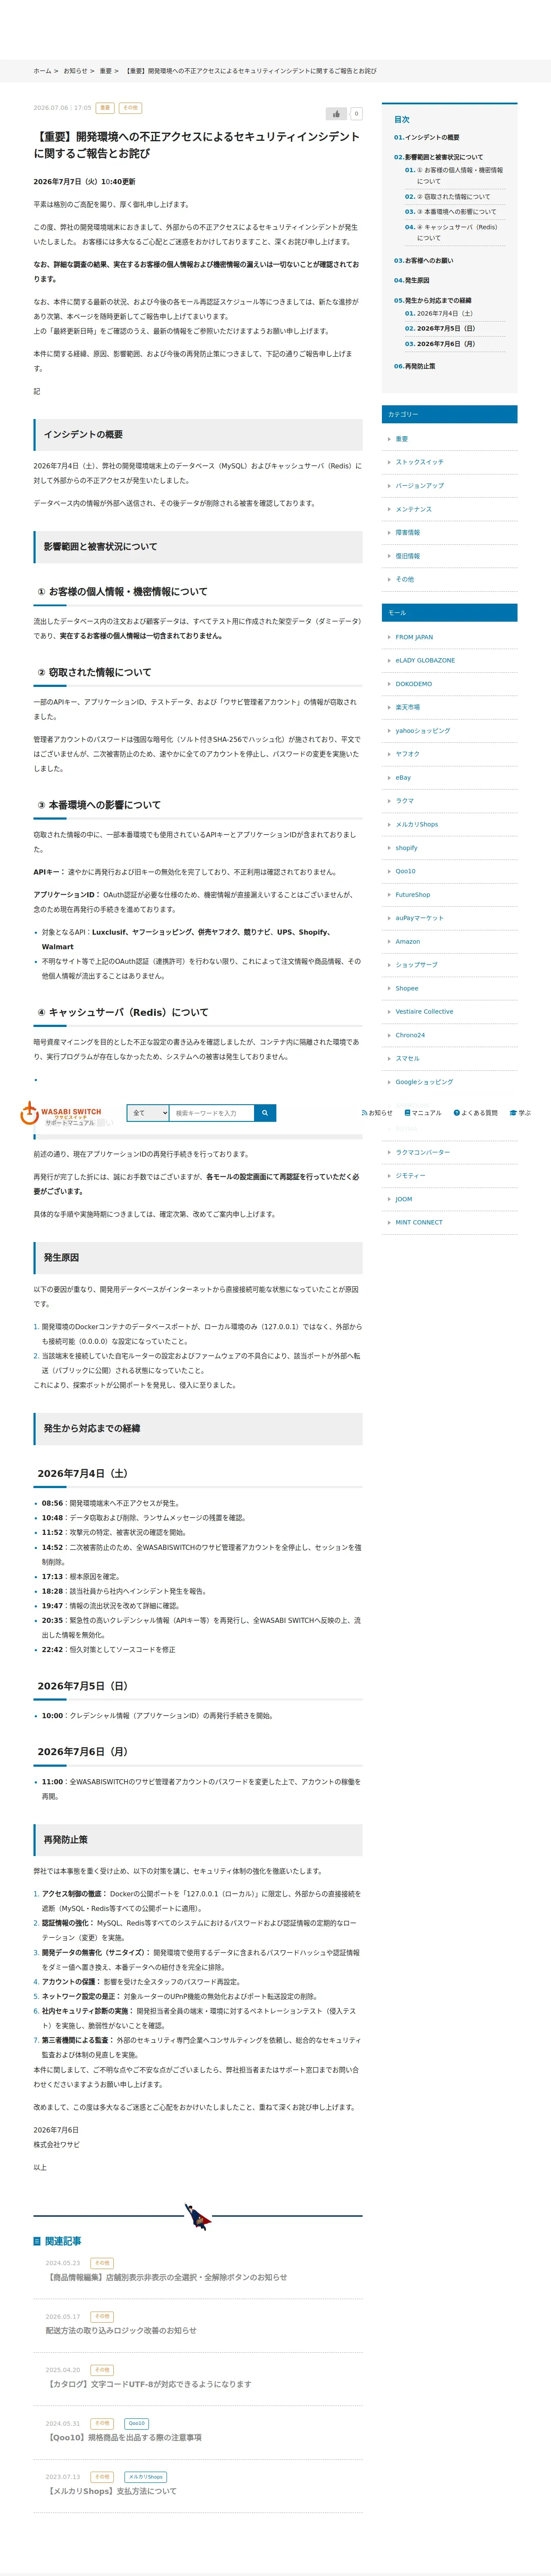The width and height of the screenshot is (551, 2576).
Task: Click the thumbs-up like button
Action: pyautogui.click(x=336, y=114)
